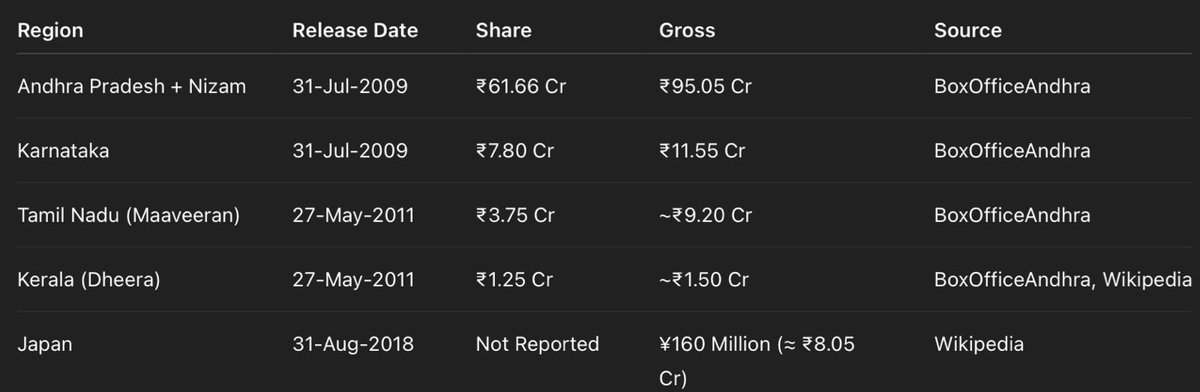The height and width of the screenshot is (392, 1200).
Task: Click the ₹7.80 Cr share value
Action: [515, 151]
